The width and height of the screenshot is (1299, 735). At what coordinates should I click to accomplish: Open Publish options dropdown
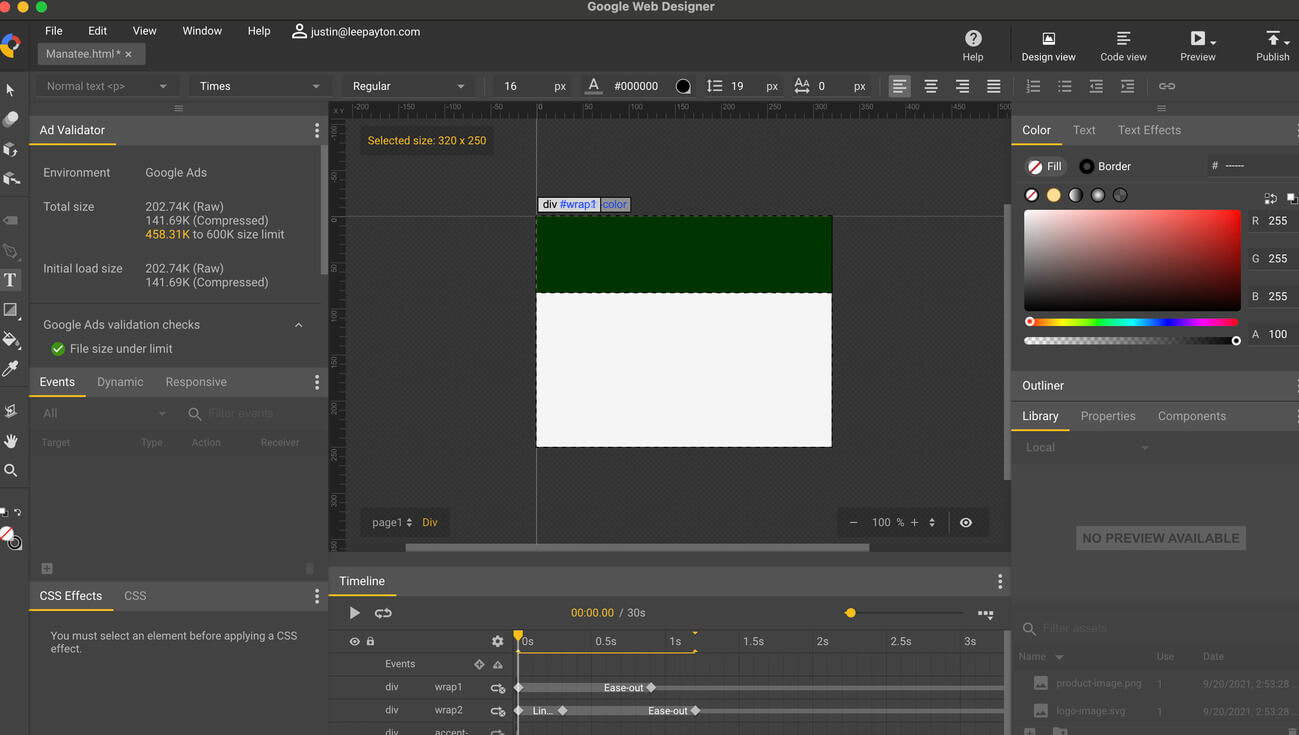click(1288, 41)
